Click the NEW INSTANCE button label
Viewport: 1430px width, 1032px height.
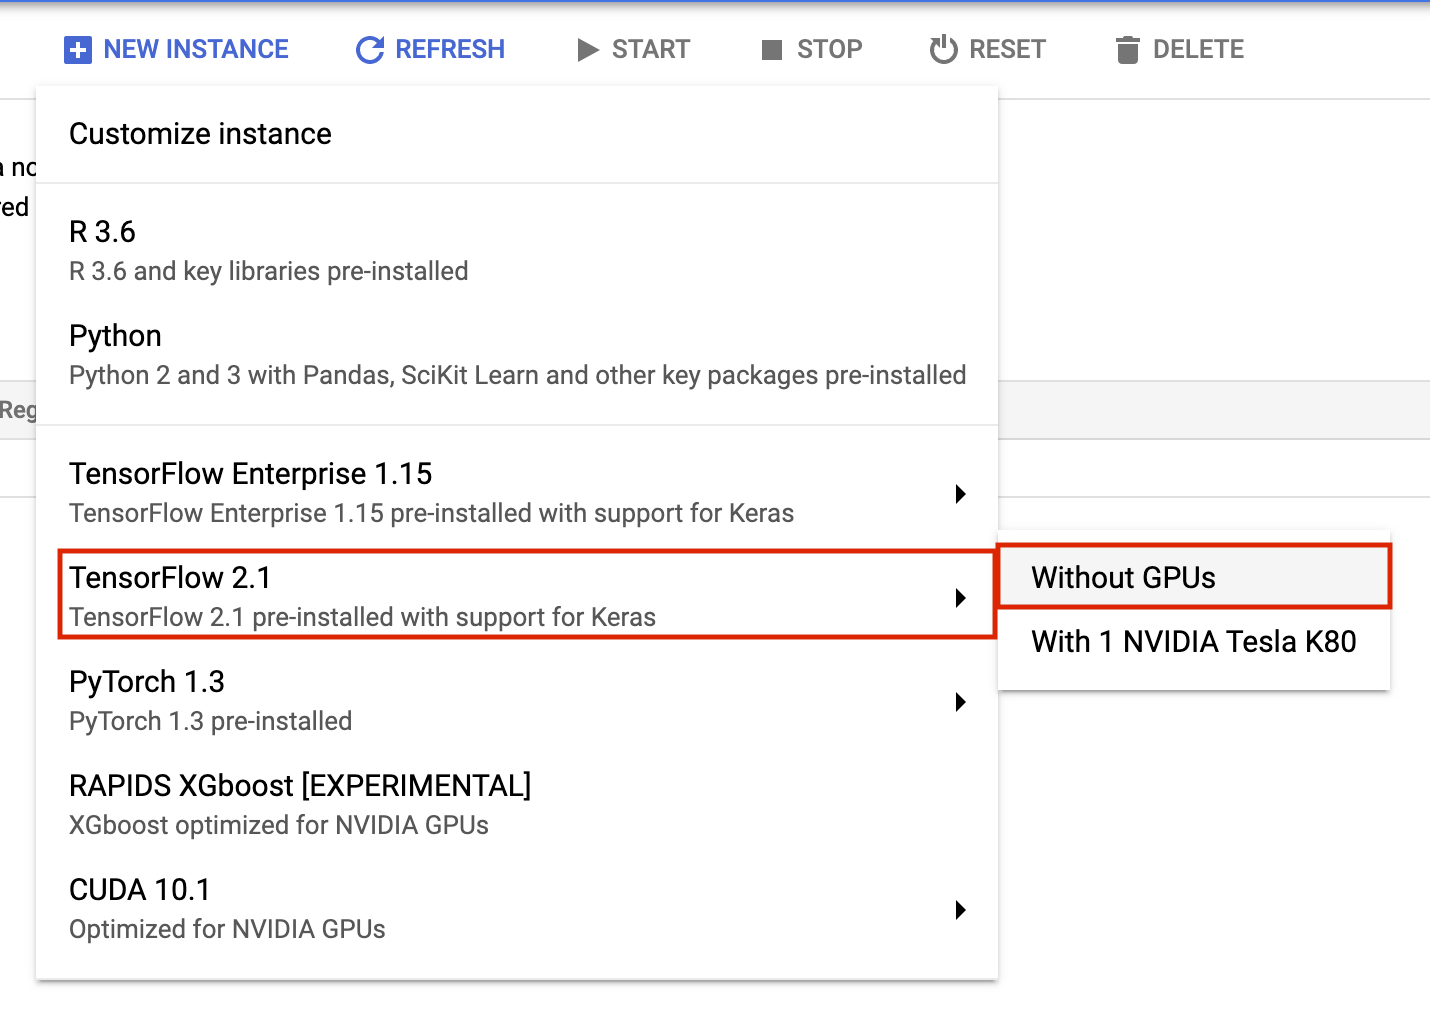[x=196, y=49]
